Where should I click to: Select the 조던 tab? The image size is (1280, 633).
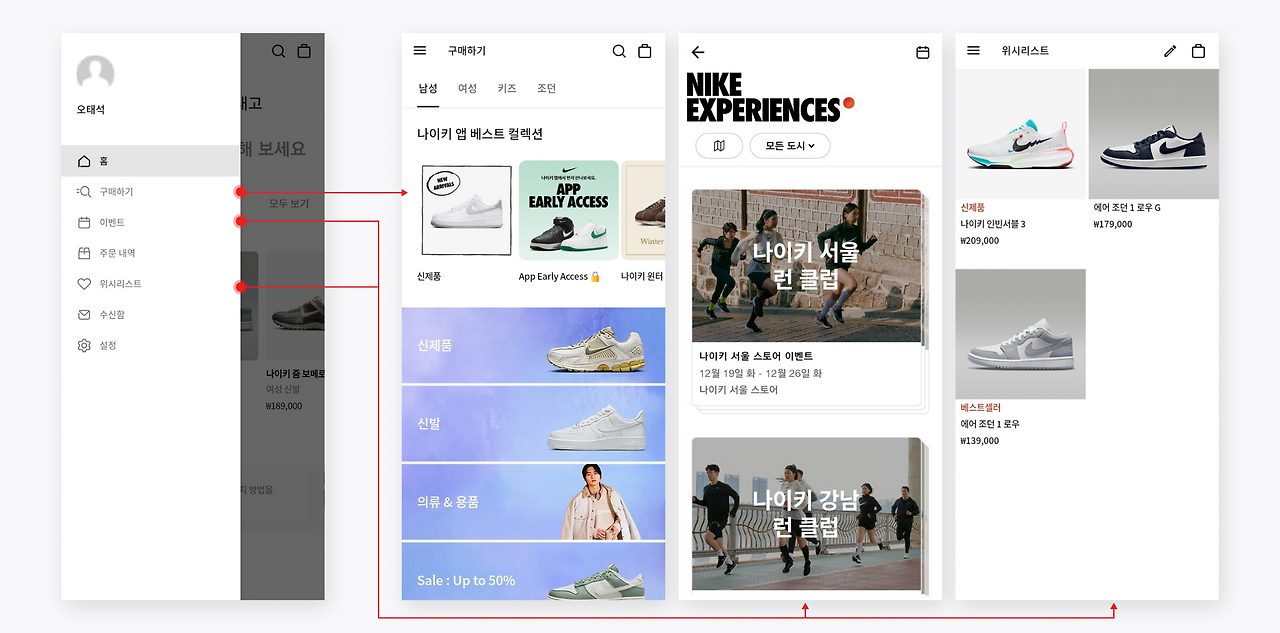point(546,88)
